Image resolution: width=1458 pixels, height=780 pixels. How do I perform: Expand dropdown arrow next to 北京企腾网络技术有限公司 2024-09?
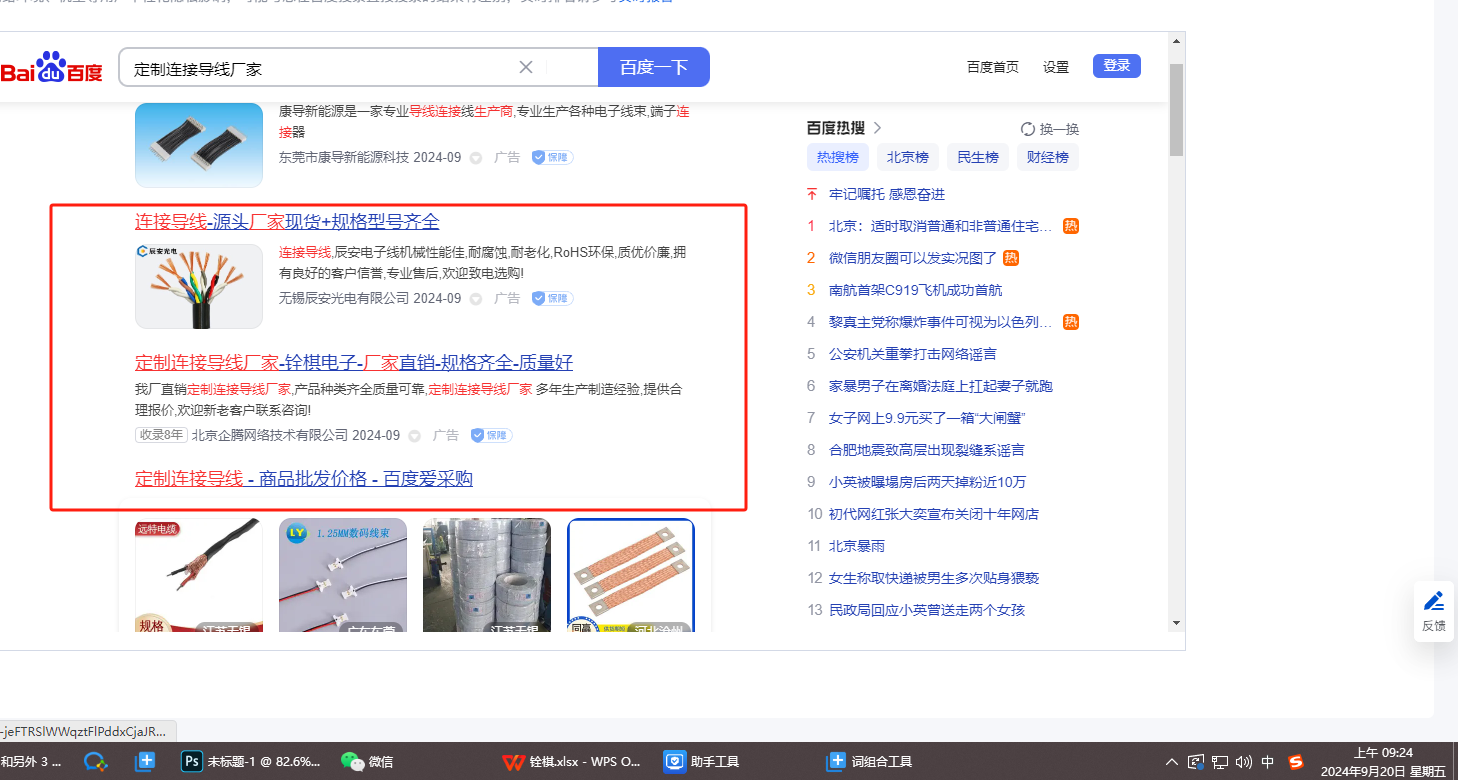pos(414,436)
